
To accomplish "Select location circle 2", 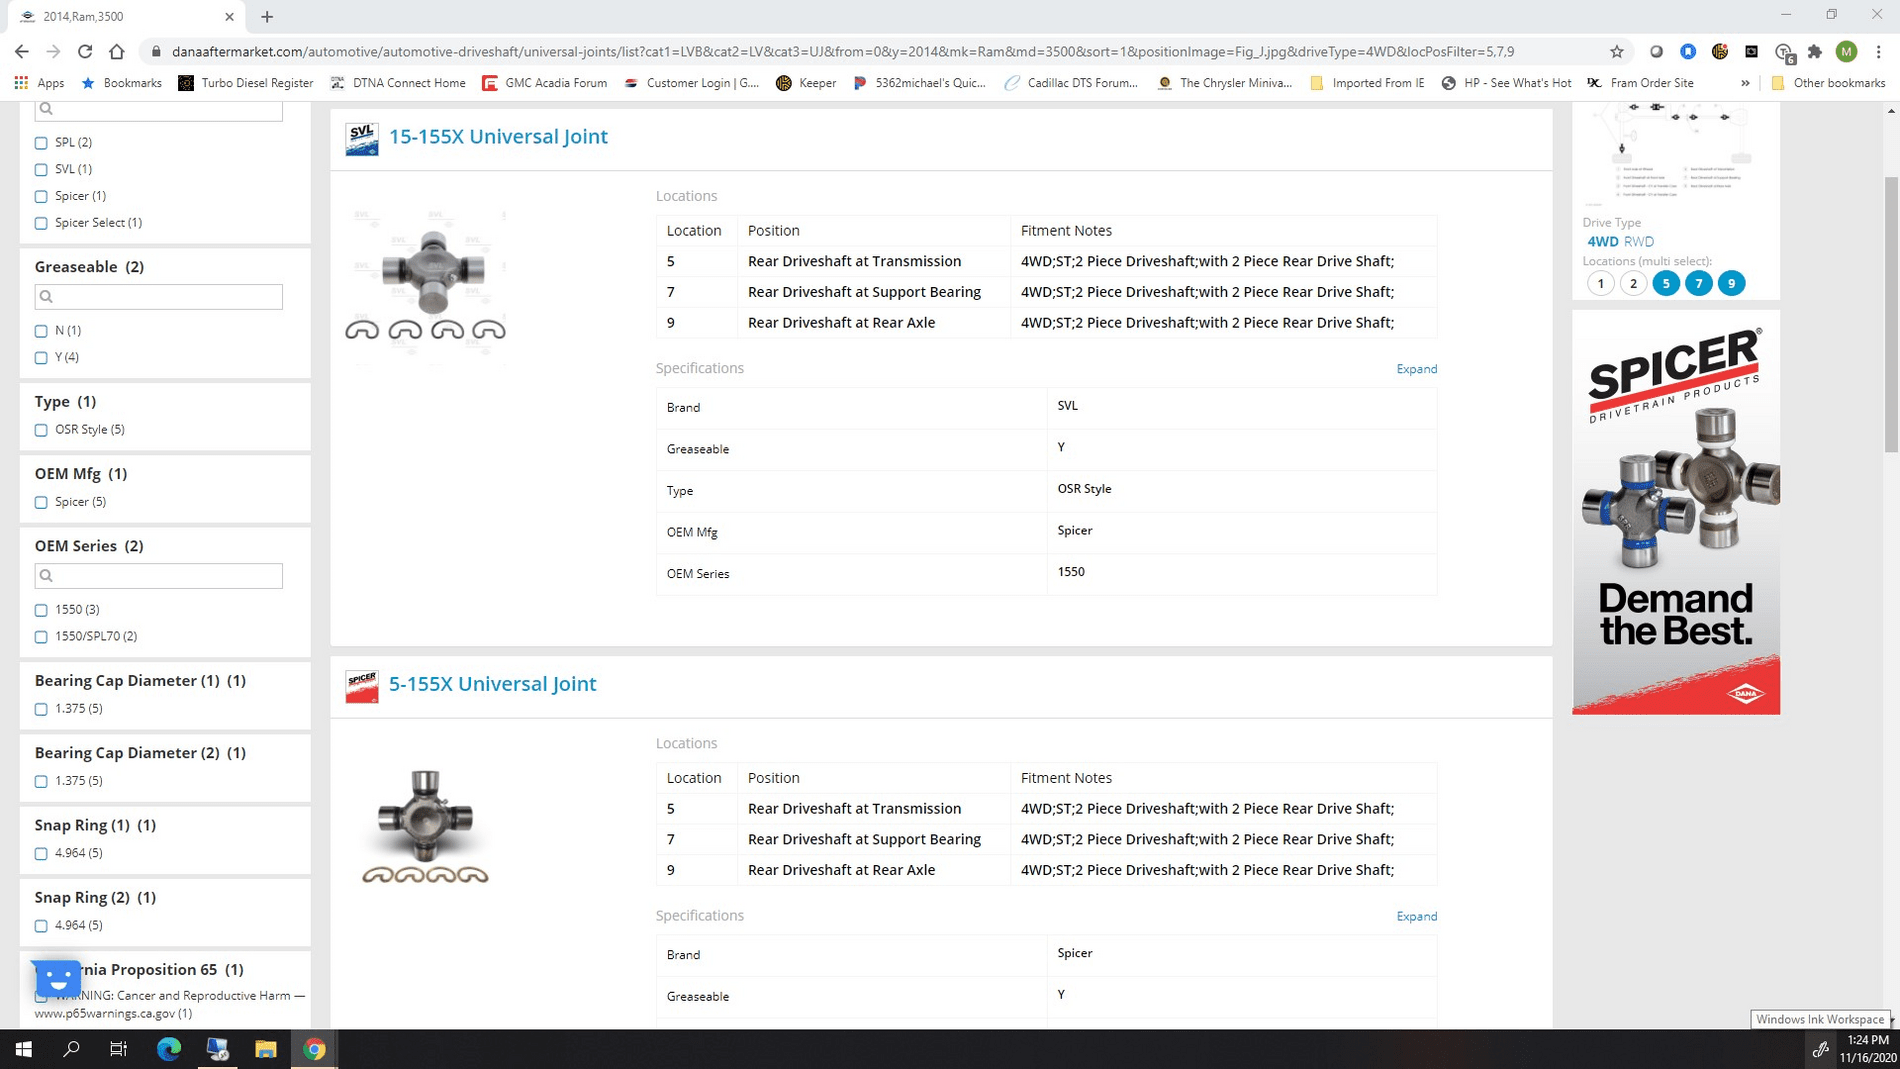I will [1633, 283].
